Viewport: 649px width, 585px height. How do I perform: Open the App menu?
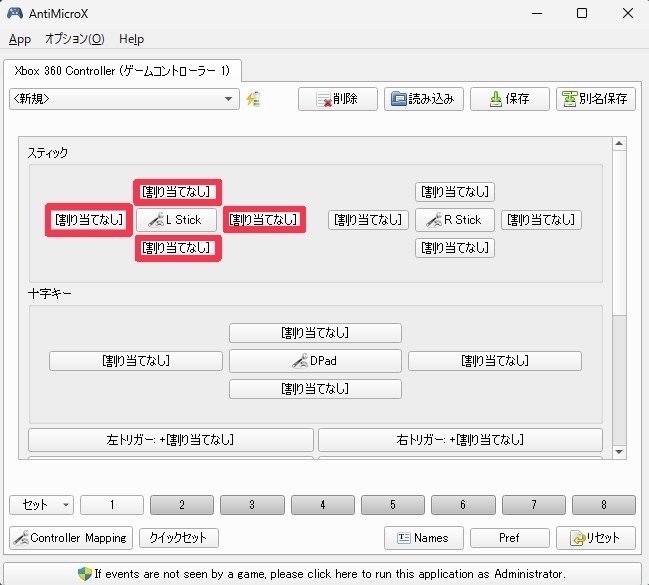coord(20,39)
